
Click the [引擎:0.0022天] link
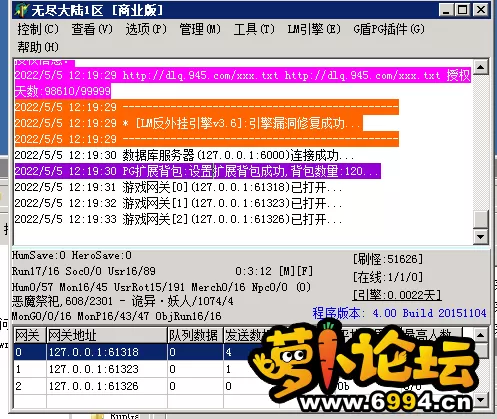[x=397, y=295]
